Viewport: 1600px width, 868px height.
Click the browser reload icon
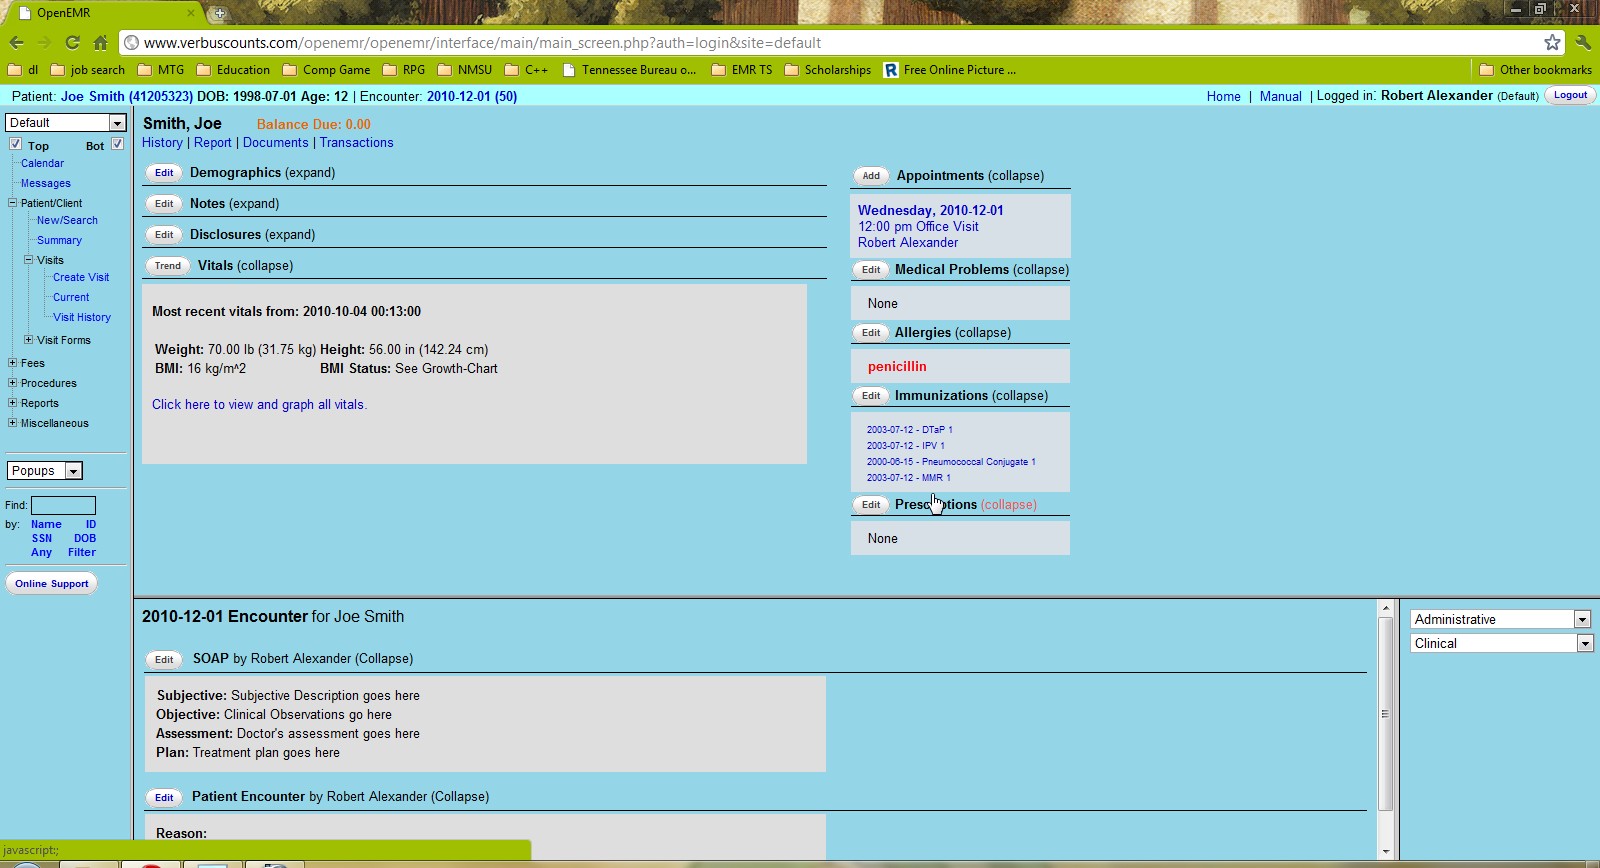tap(72, 42)
